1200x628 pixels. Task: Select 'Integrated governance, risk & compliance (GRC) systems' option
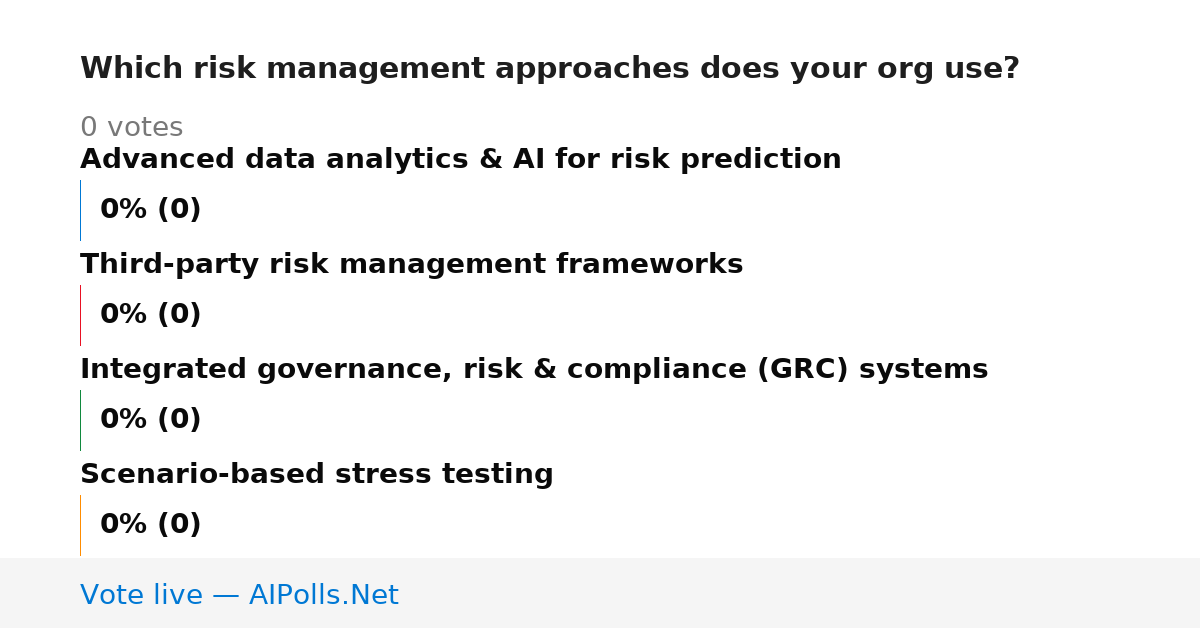[534, 369]
